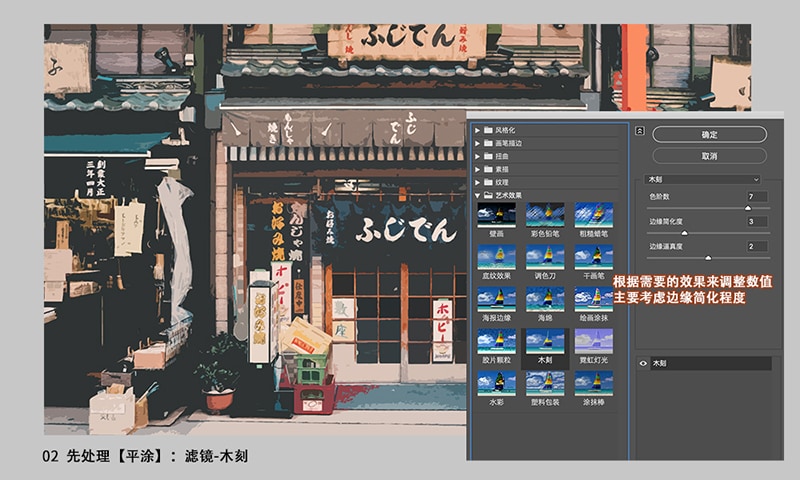Select the 彩色铅笔 filter thumbnail
The width and height of the screenshot is (800, 480).
[545, 214]
